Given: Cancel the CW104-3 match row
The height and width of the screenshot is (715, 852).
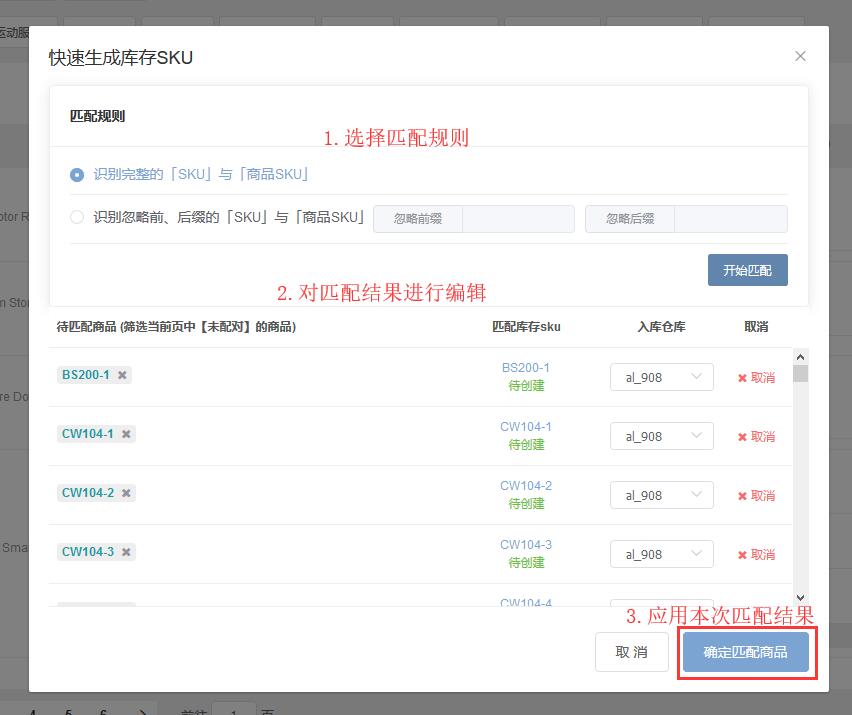Looking at the screenshot, I should pyautogui.click(x=756, y=555).
